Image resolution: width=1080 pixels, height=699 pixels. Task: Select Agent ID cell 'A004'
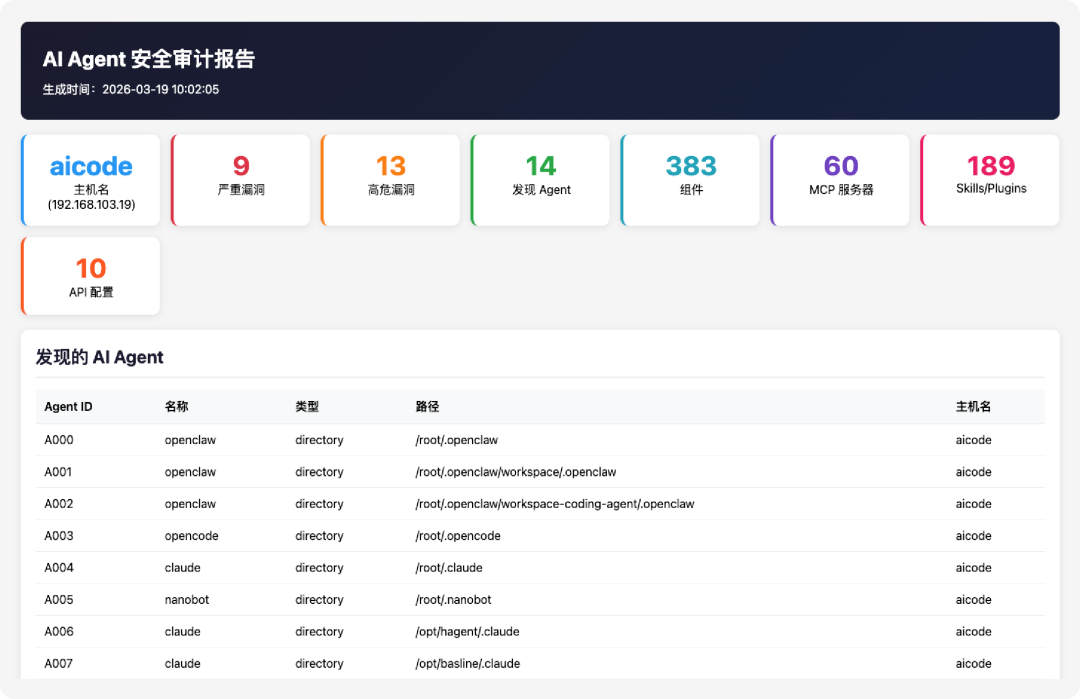(x=59, y=568)
